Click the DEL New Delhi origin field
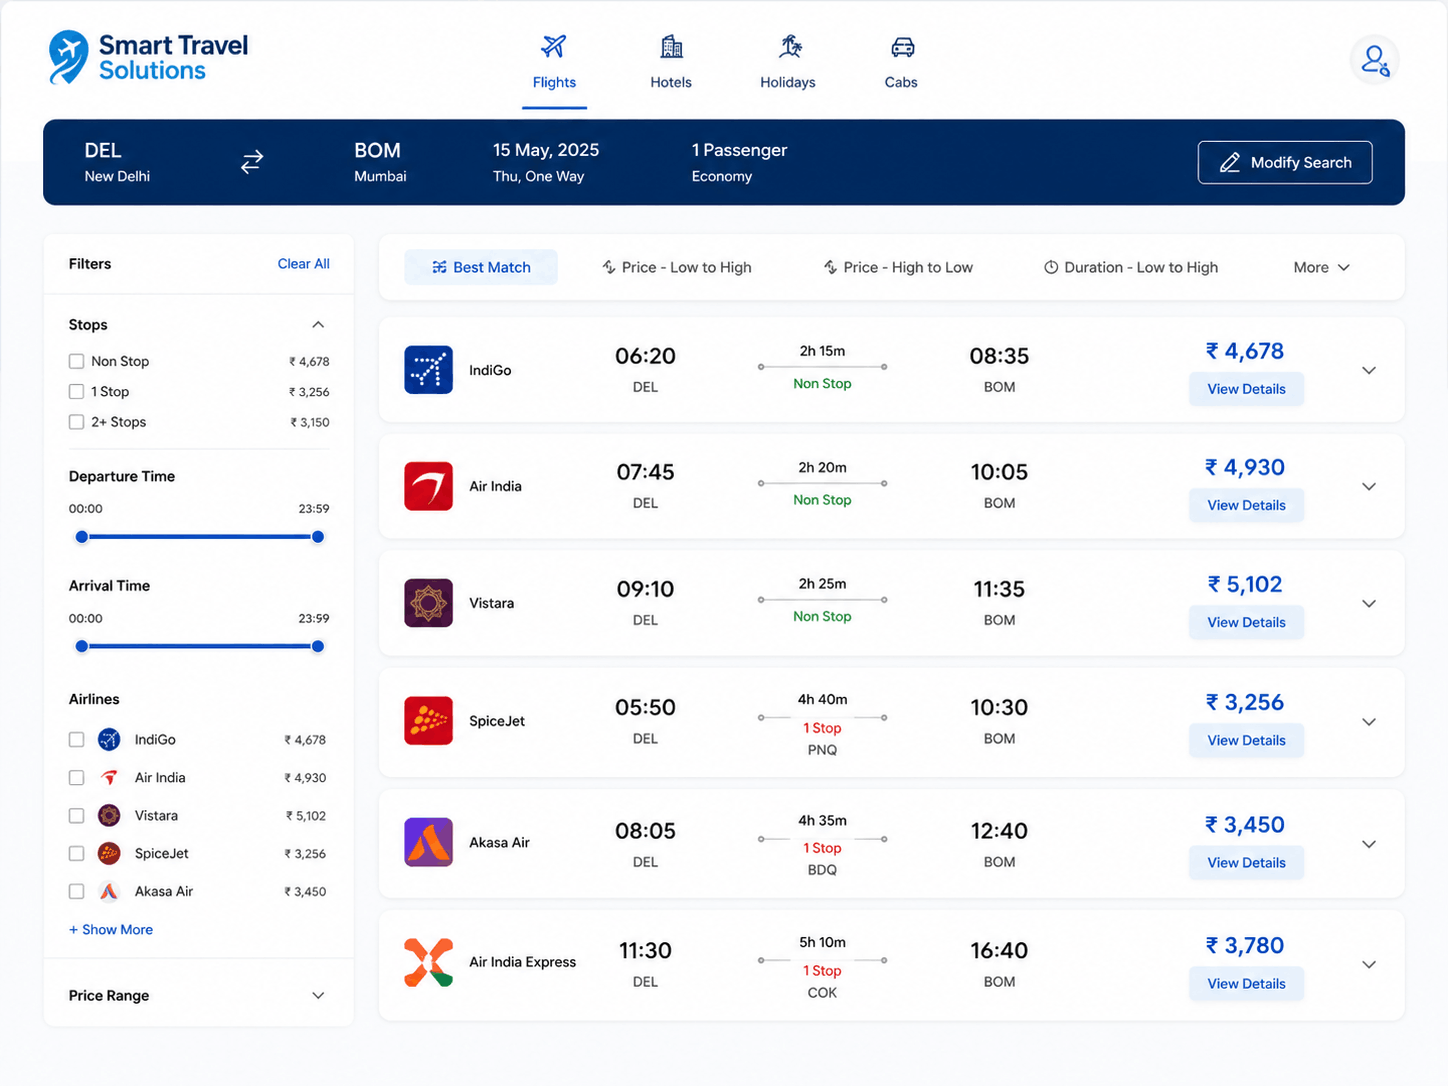Image resolution: width=1448 pixels, height=1086 pixels. pyautogui.click(x=117, y=162)
